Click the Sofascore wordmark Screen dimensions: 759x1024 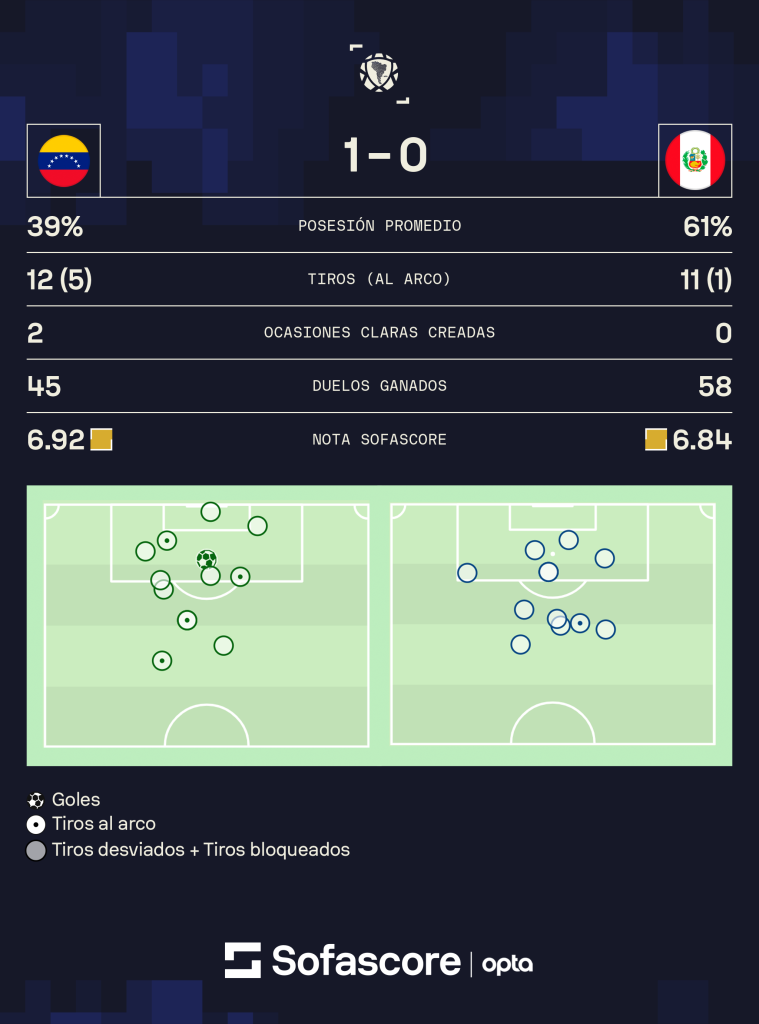(x=366, y=961)
